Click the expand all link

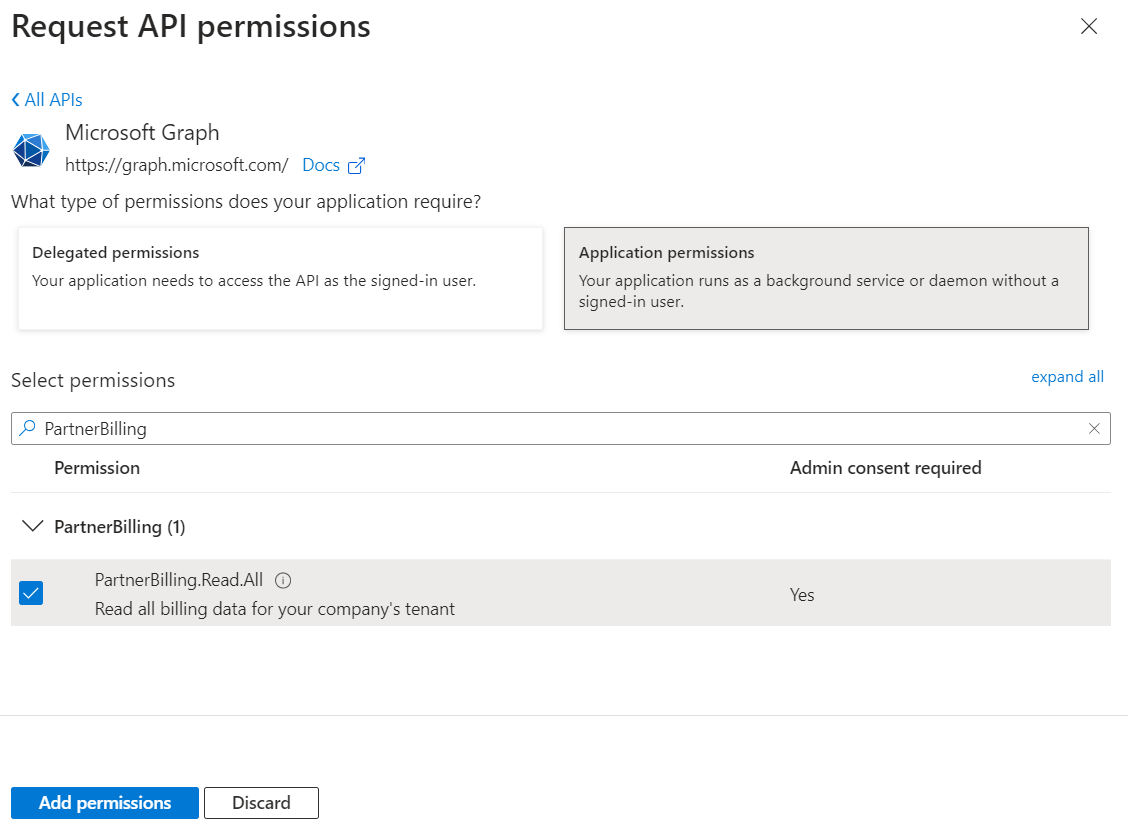click(1067, 377)
